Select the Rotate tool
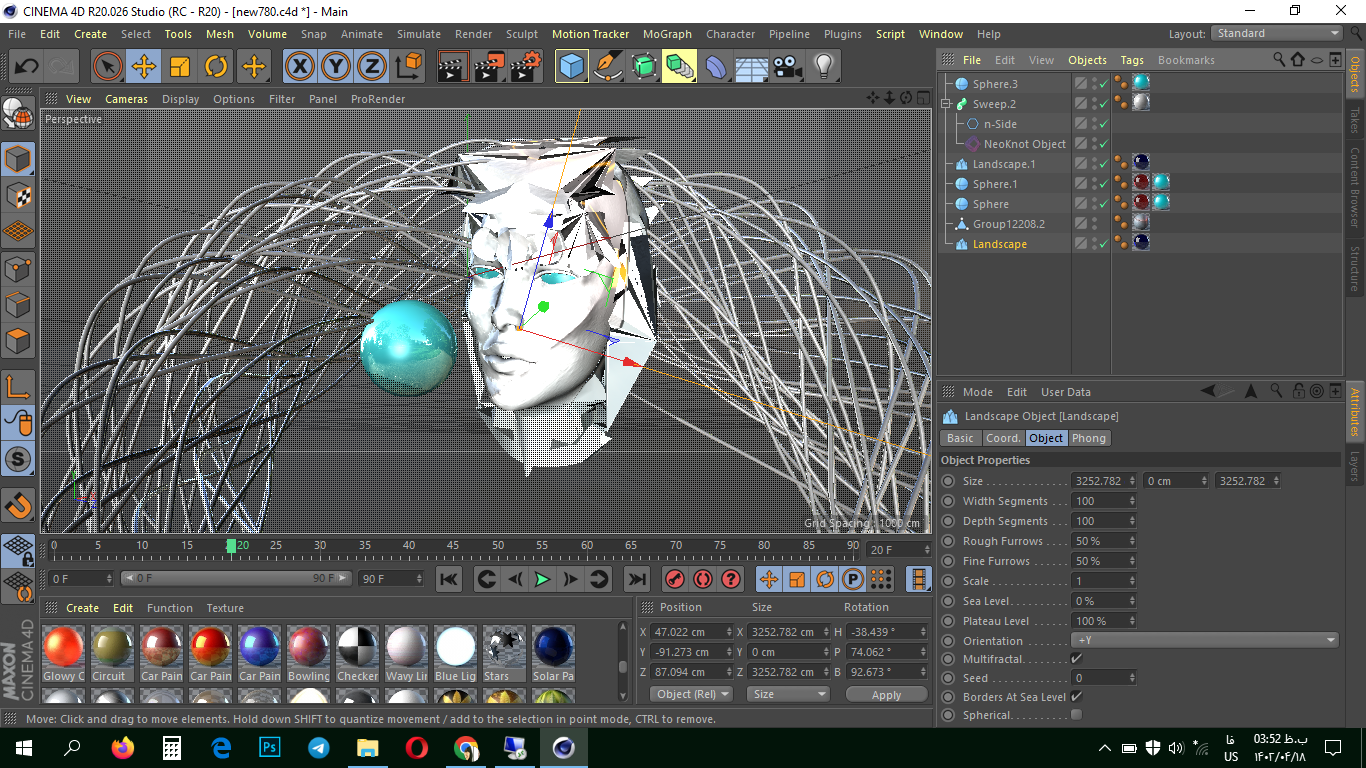This screenshot has width=1366, height=768. pos(214,66)
